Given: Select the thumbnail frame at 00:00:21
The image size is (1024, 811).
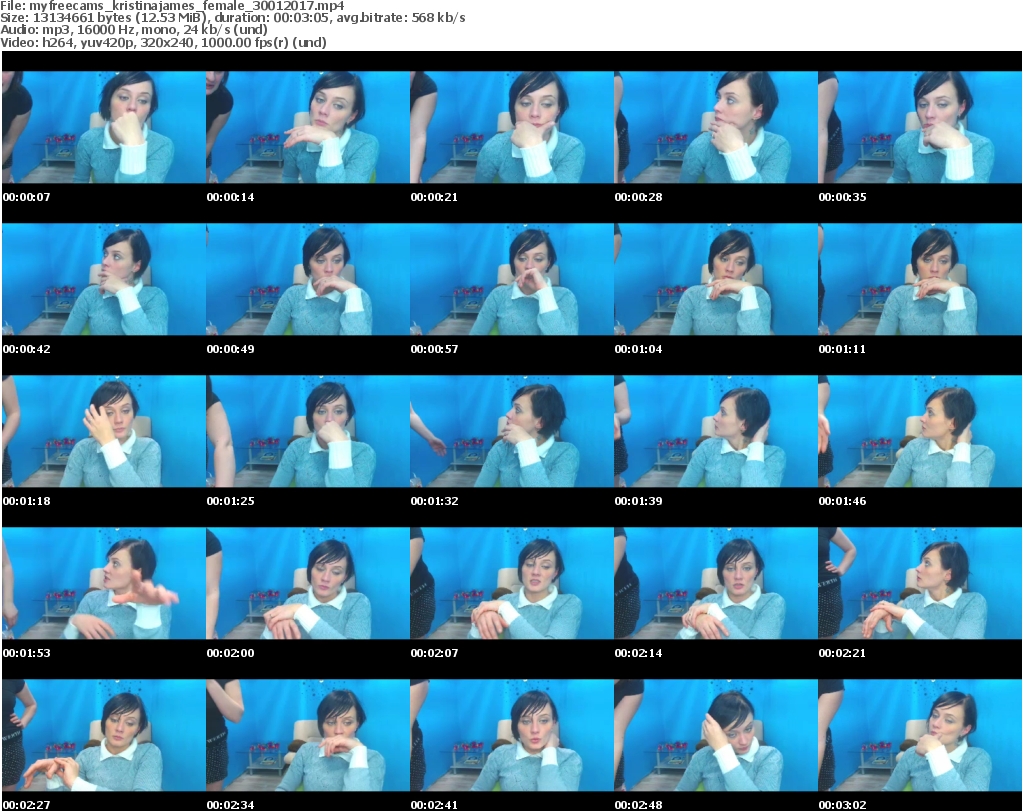Looking at the screenshot, I should click(x=512, y=127).
